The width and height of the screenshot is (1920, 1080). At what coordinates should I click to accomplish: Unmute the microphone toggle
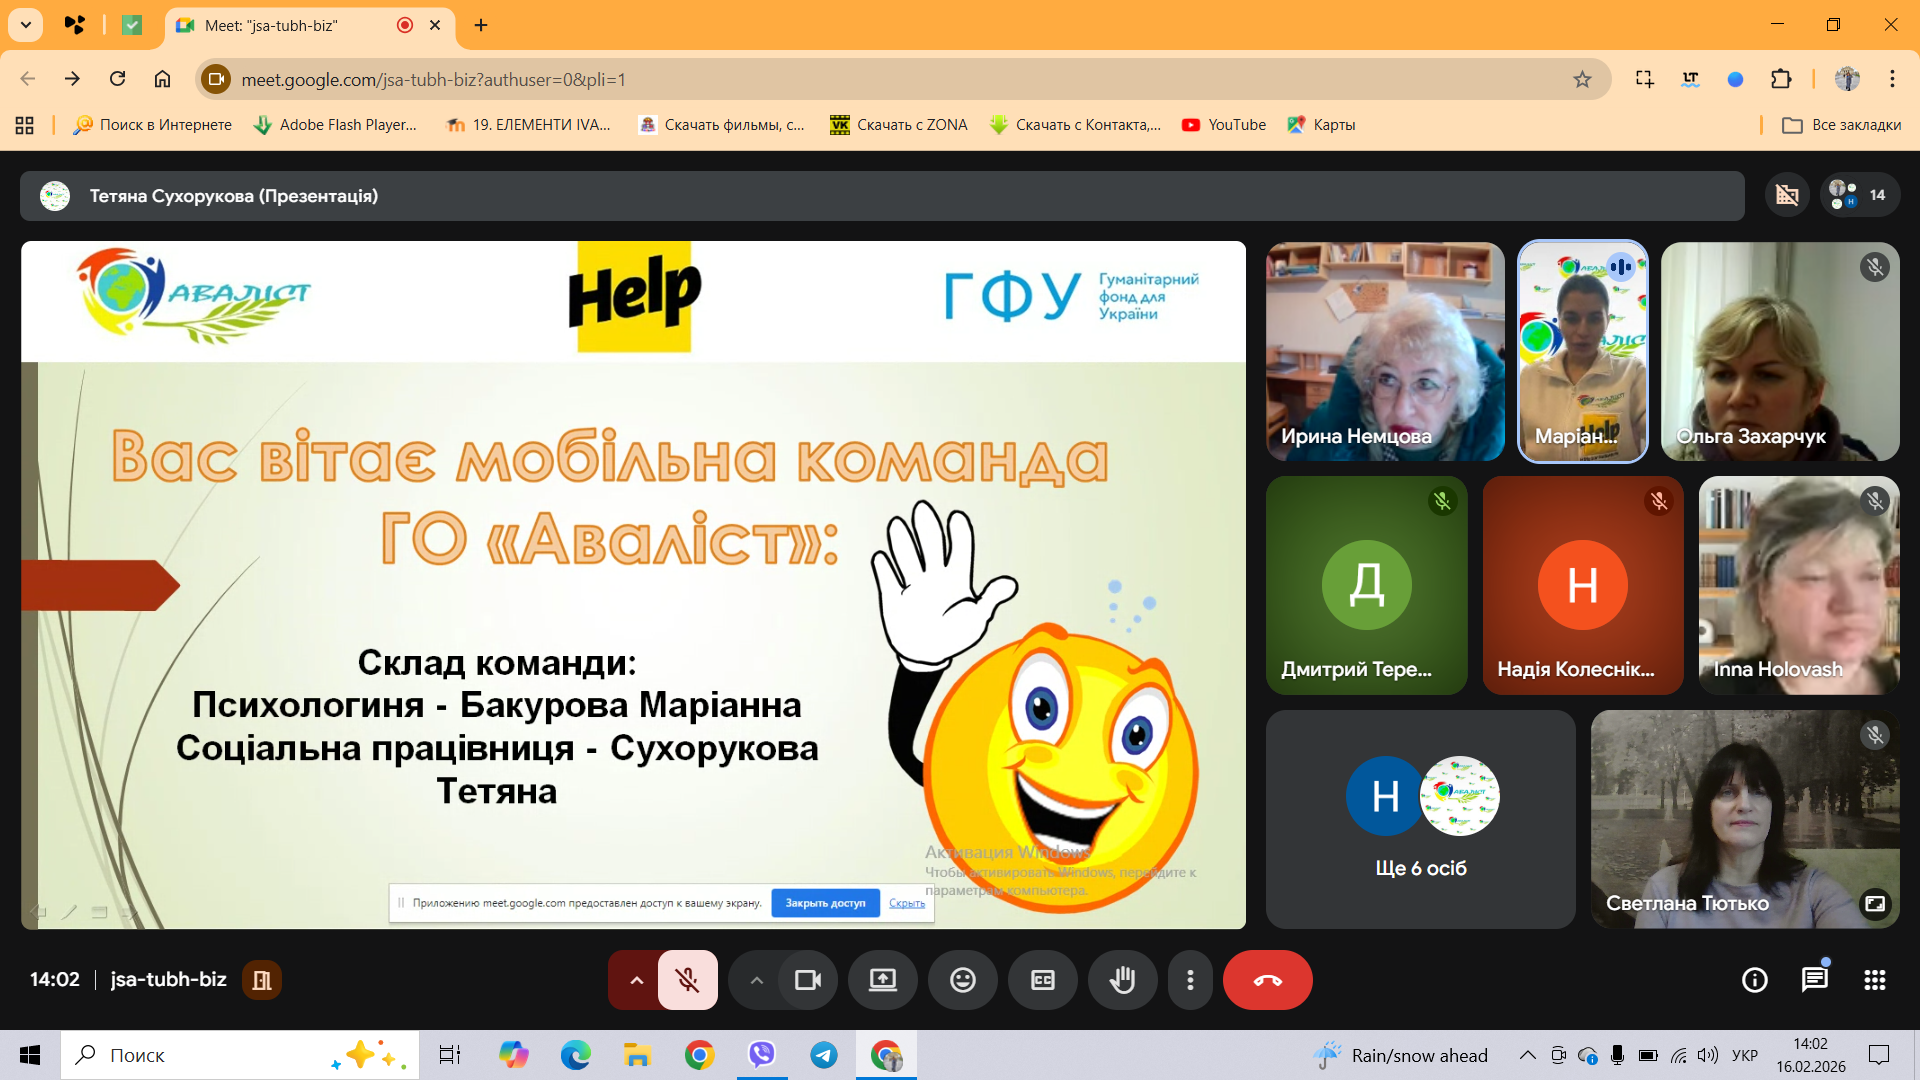pos(687,980)
